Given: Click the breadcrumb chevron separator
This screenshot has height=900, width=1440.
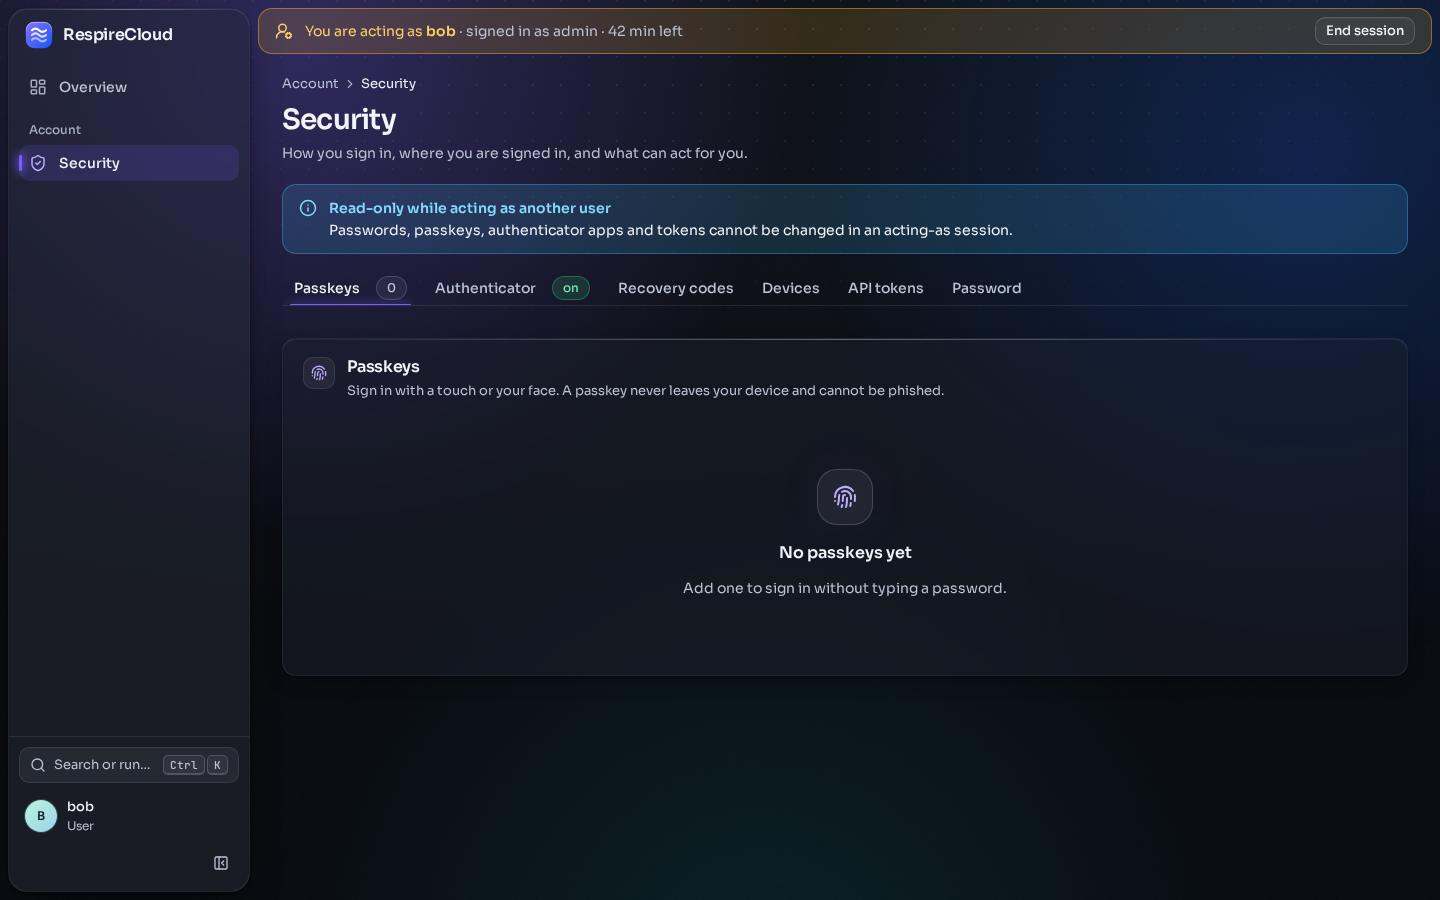Looking at the screenshot, I should (x=350, y=84).
